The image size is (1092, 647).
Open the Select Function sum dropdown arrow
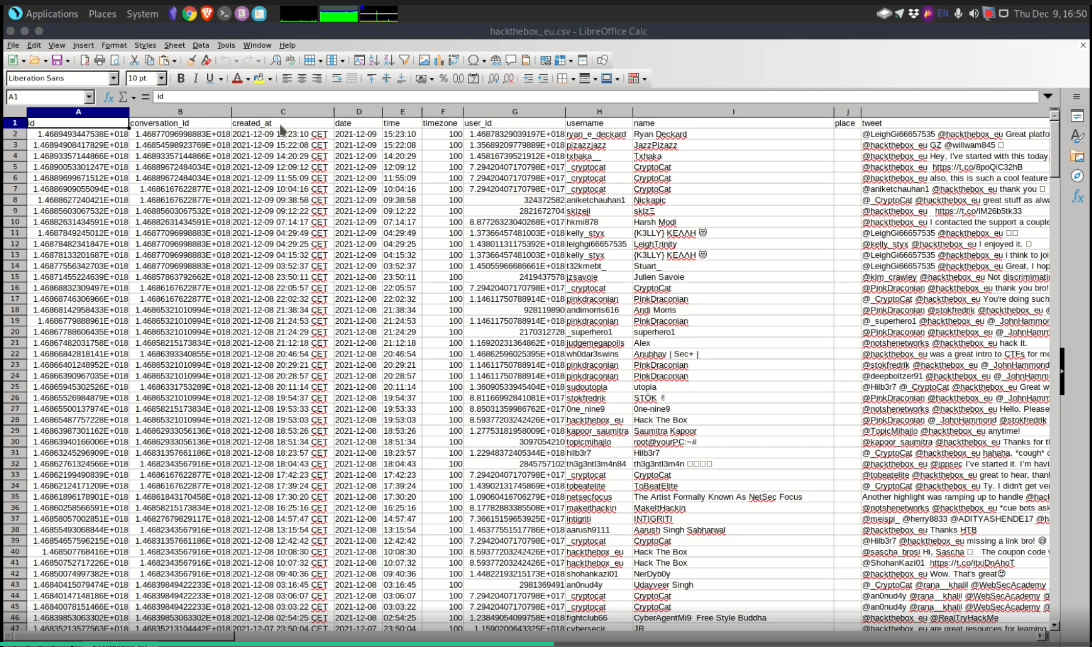click(x=134, y=98)
